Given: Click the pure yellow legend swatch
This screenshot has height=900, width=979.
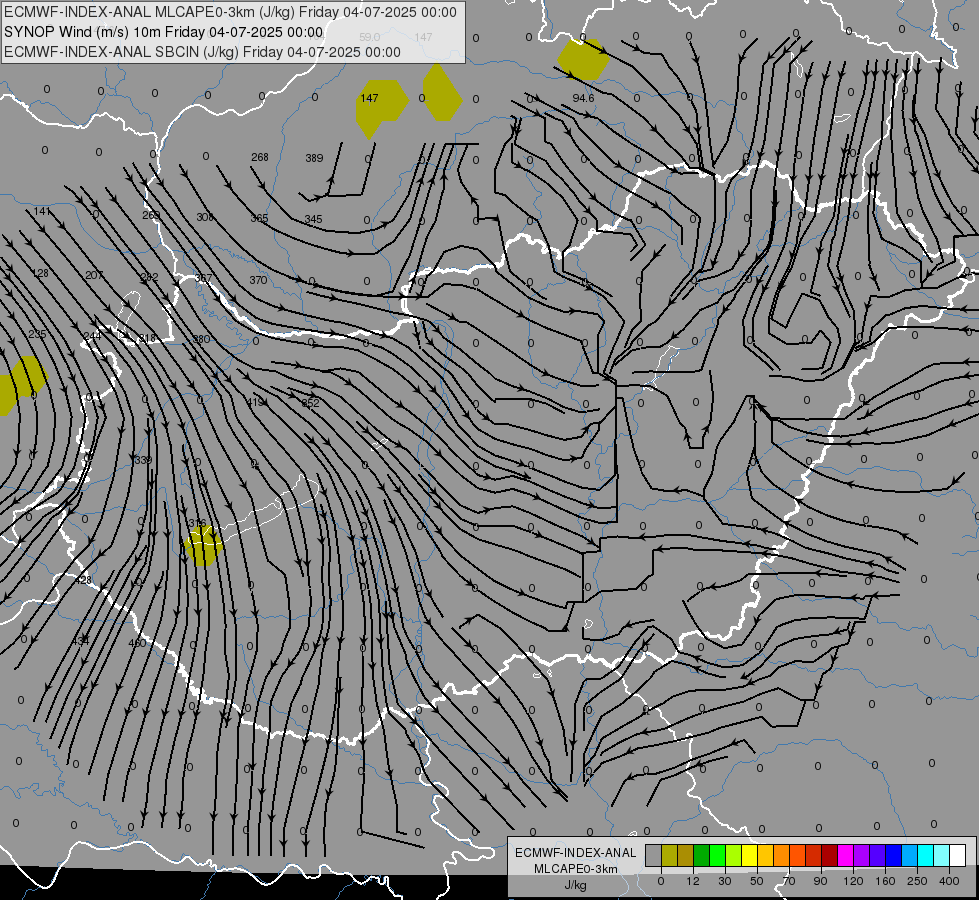Looking at the screenshot, I should (749, 856).
